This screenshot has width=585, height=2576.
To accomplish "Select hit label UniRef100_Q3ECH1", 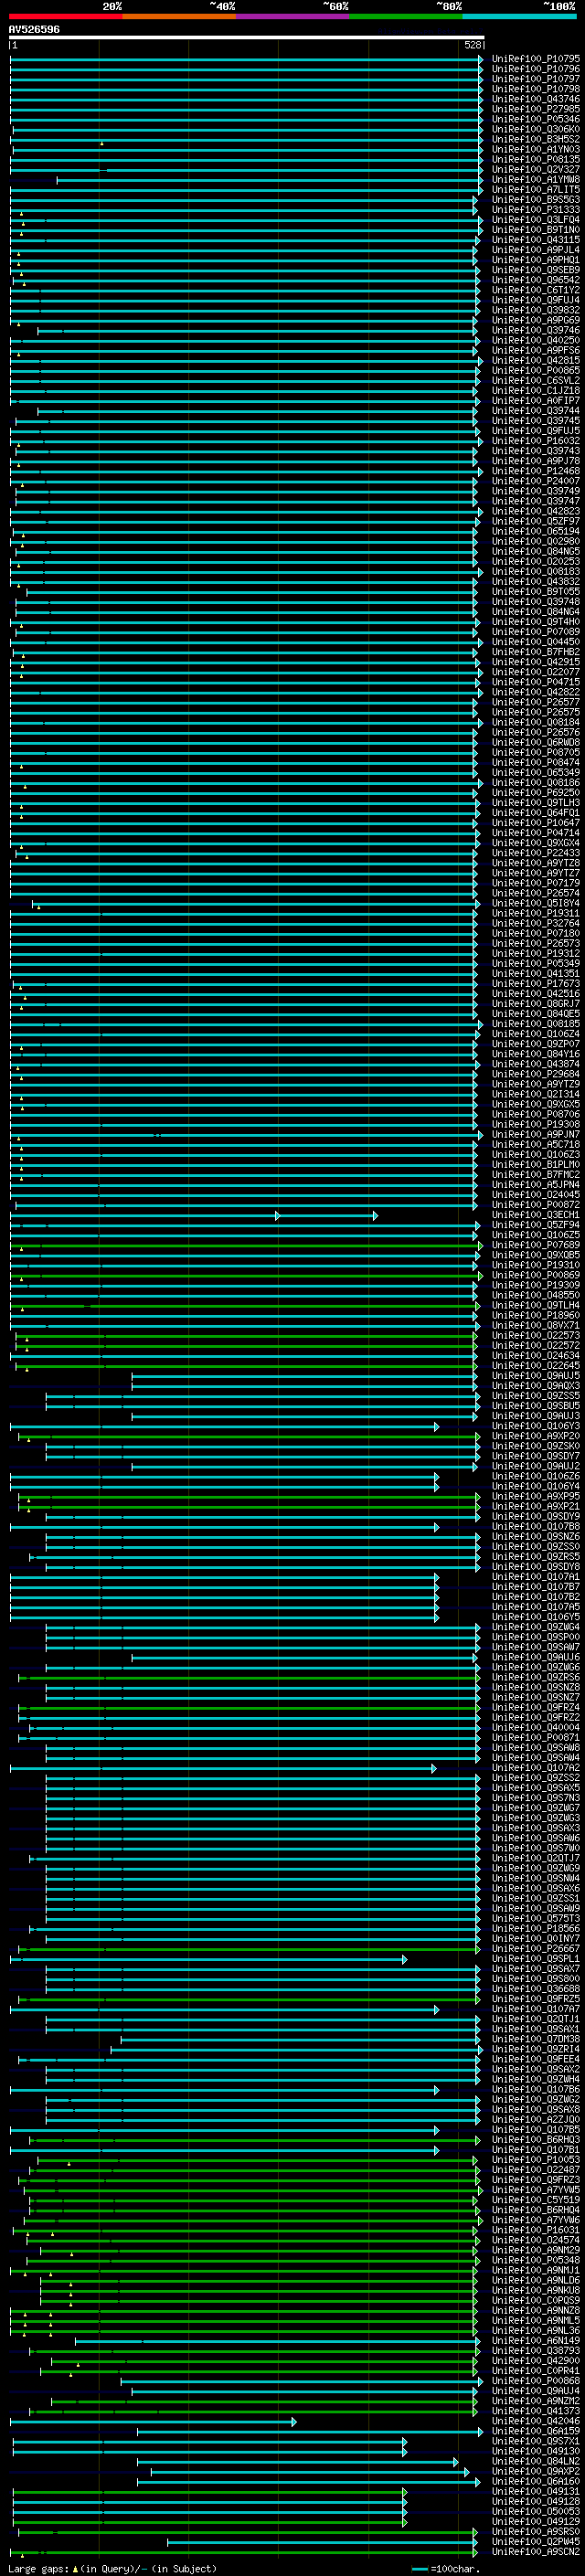I will (x=536, y=1215).
